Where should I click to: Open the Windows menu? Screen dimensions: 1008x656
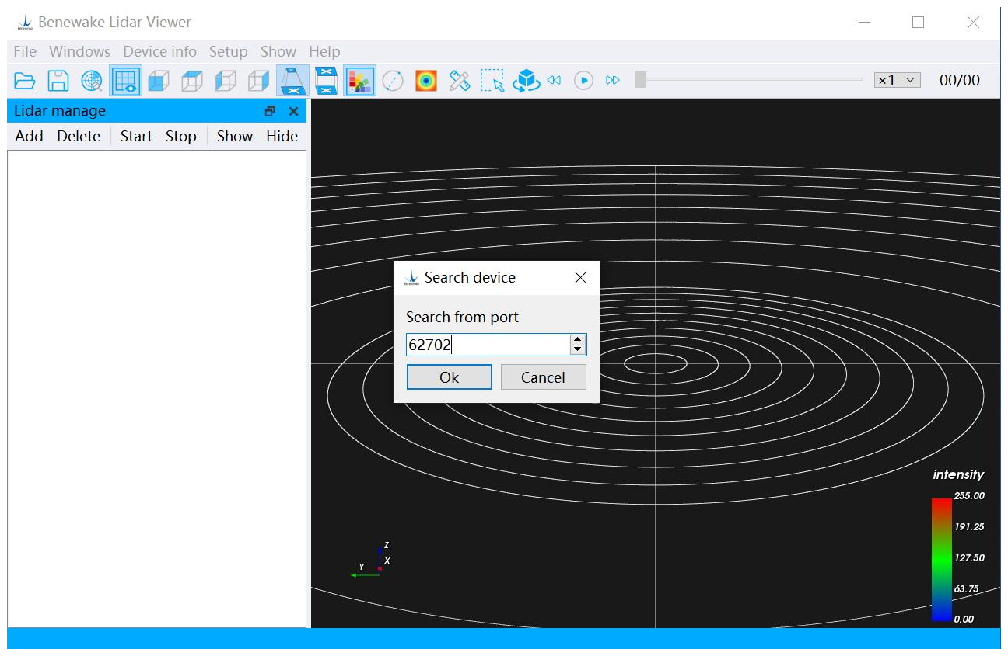coord(80,51)
